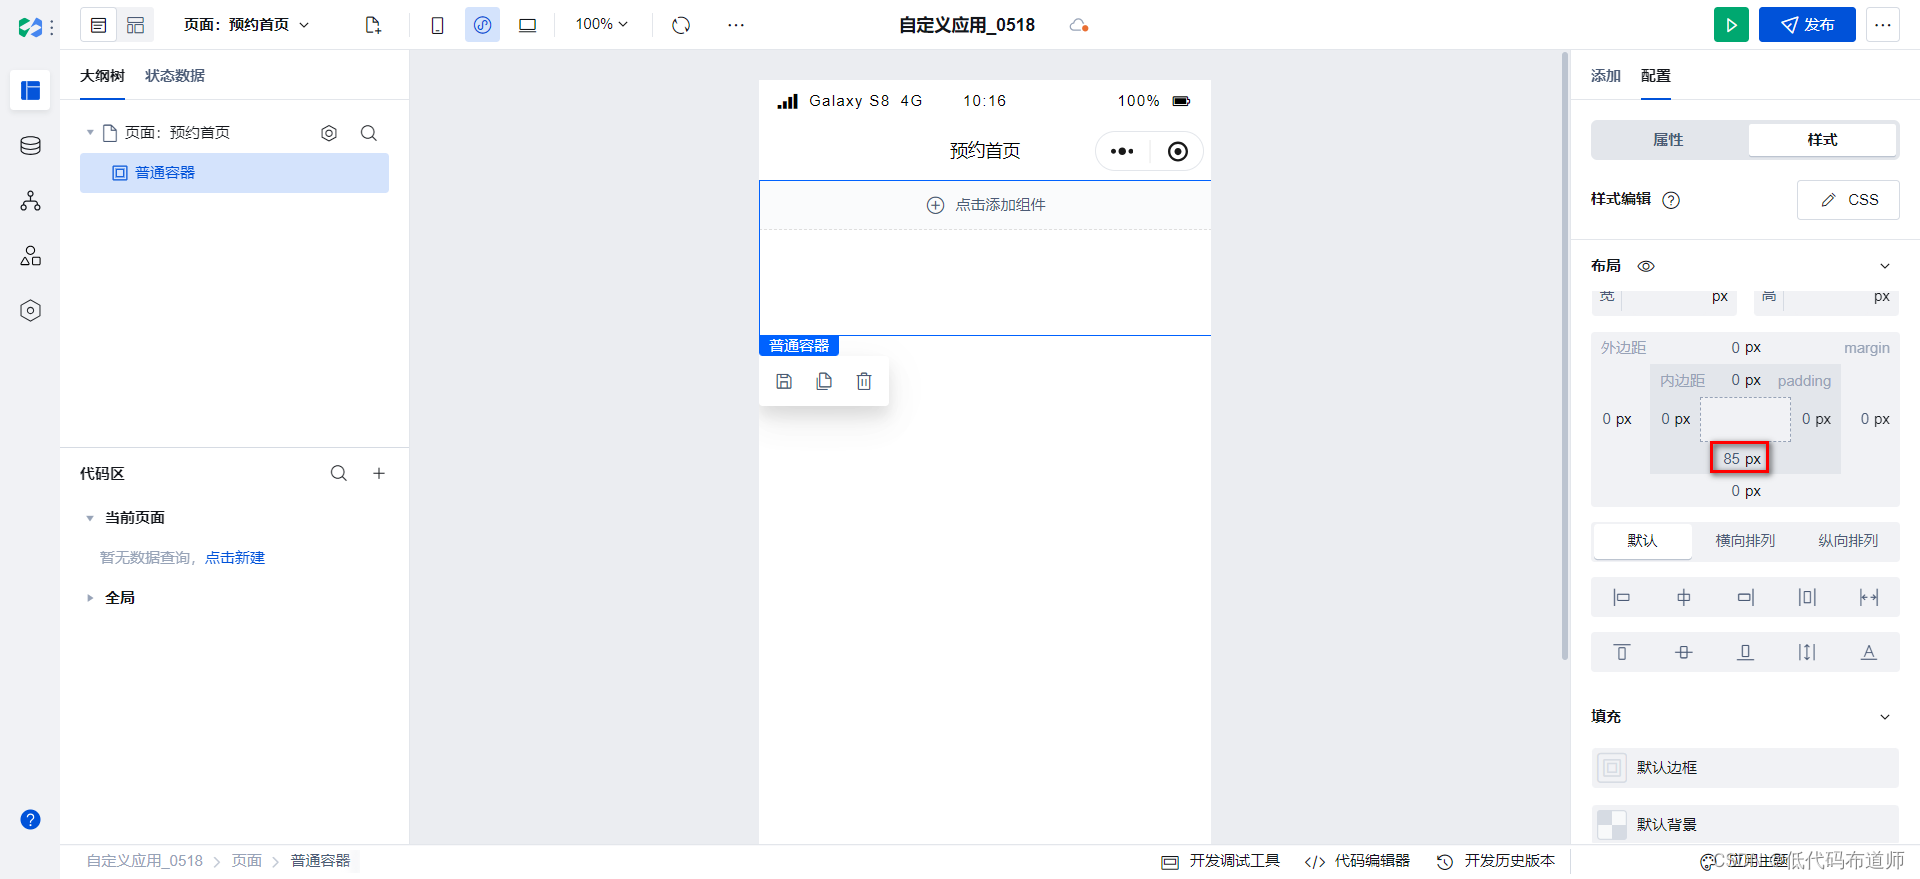Copy the selected container
Image resolution: width=1920 pixels, height=879 pixels.
pyautogui.click(x=824, y=381)
